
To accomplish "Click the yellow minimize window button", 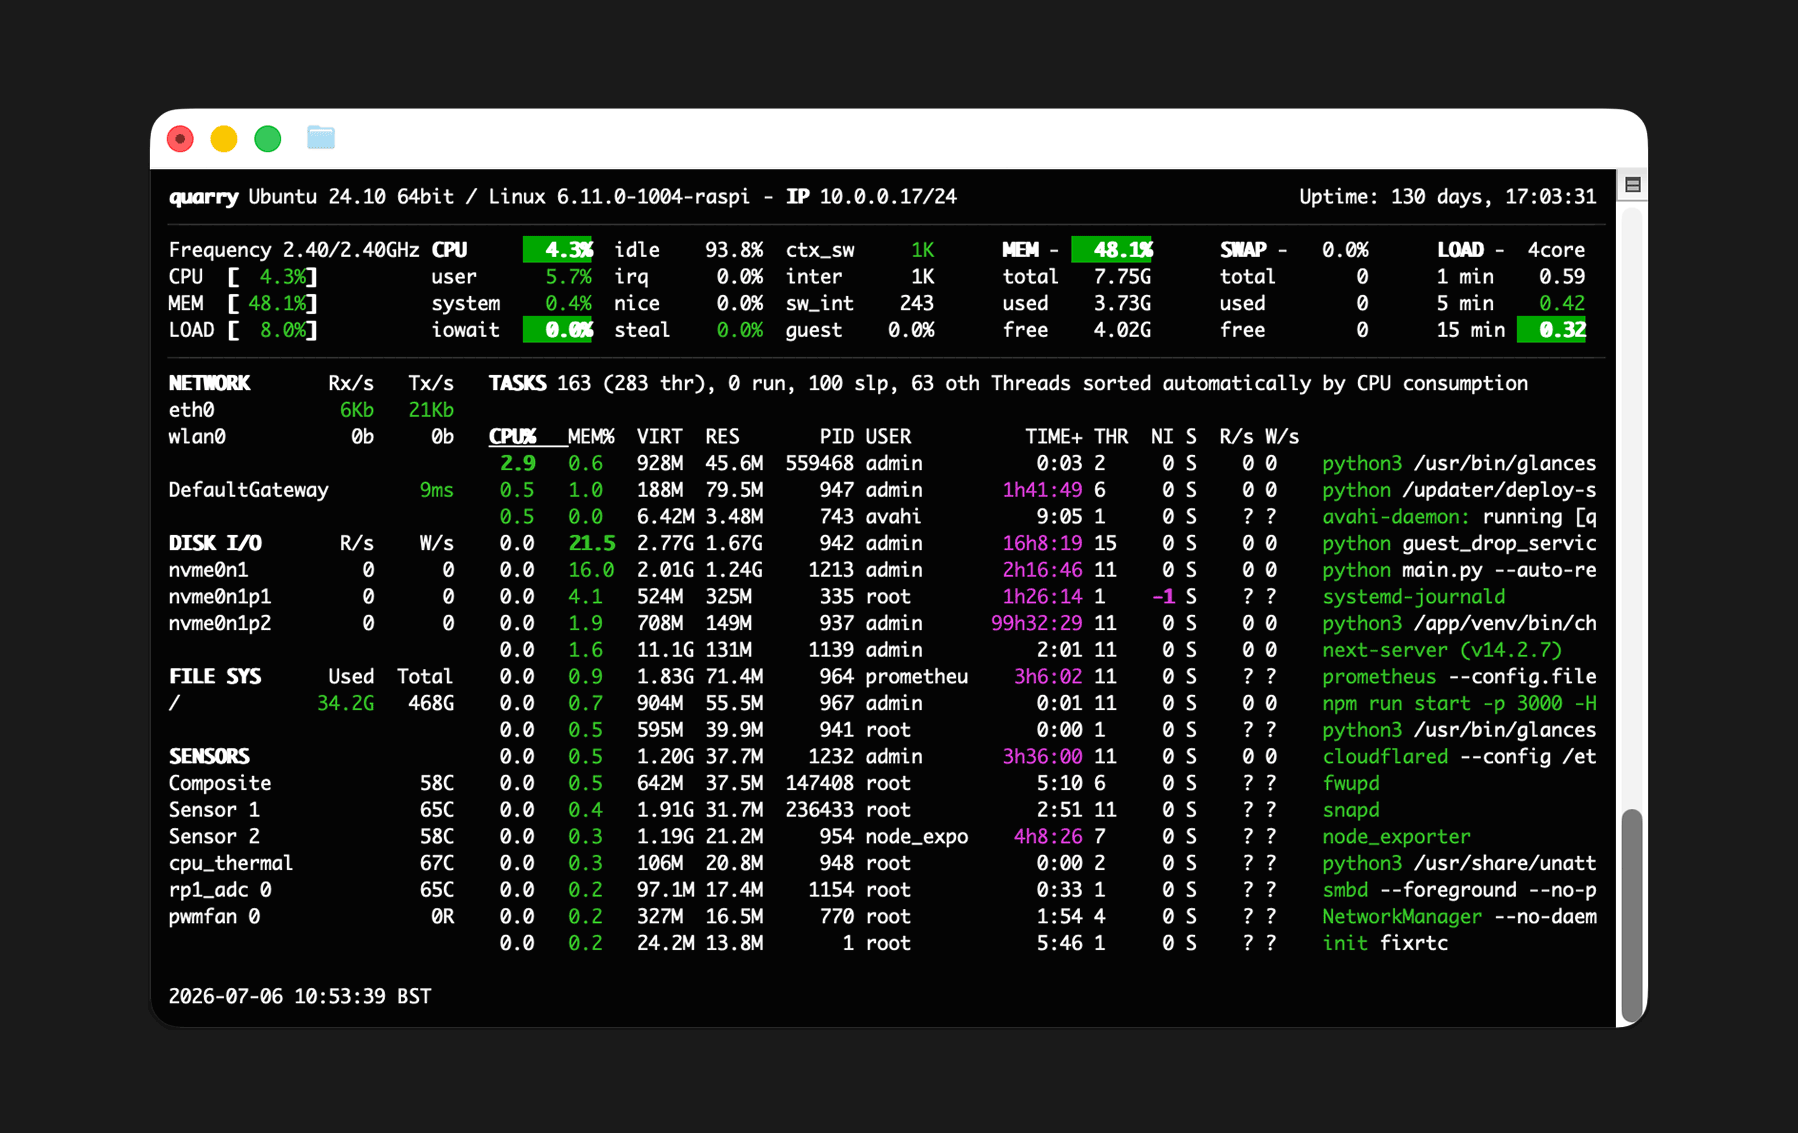I will click(224, 139).
